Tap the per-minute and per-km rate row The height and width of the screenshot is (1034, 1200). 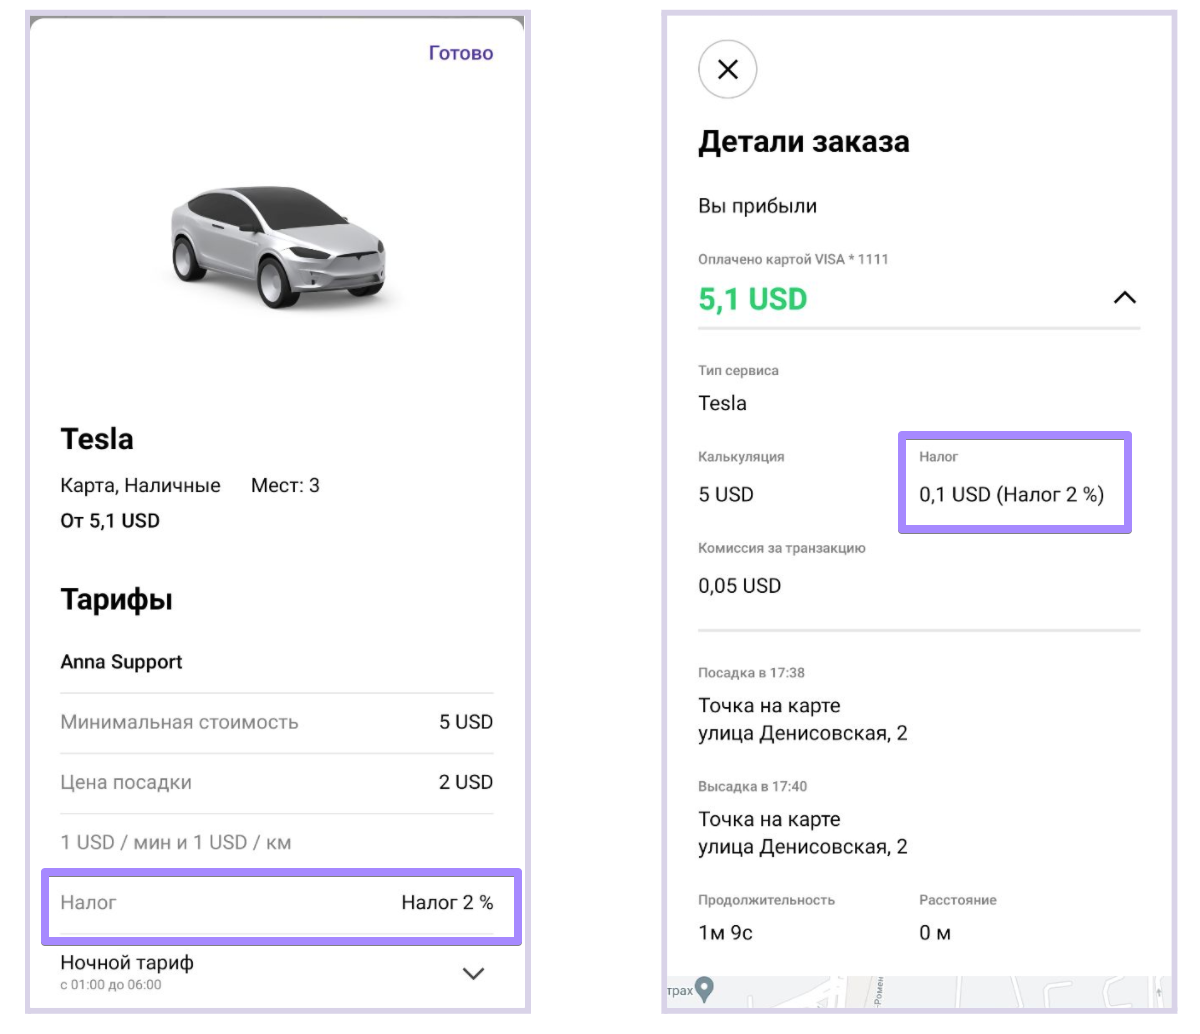(176, 842)
